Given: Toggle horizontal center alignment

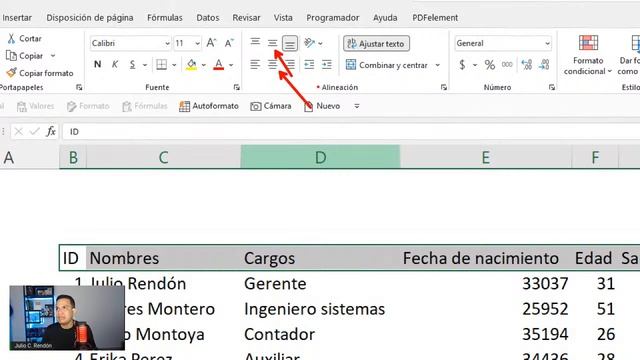Looking at the screenshot, I should point(272,64).
